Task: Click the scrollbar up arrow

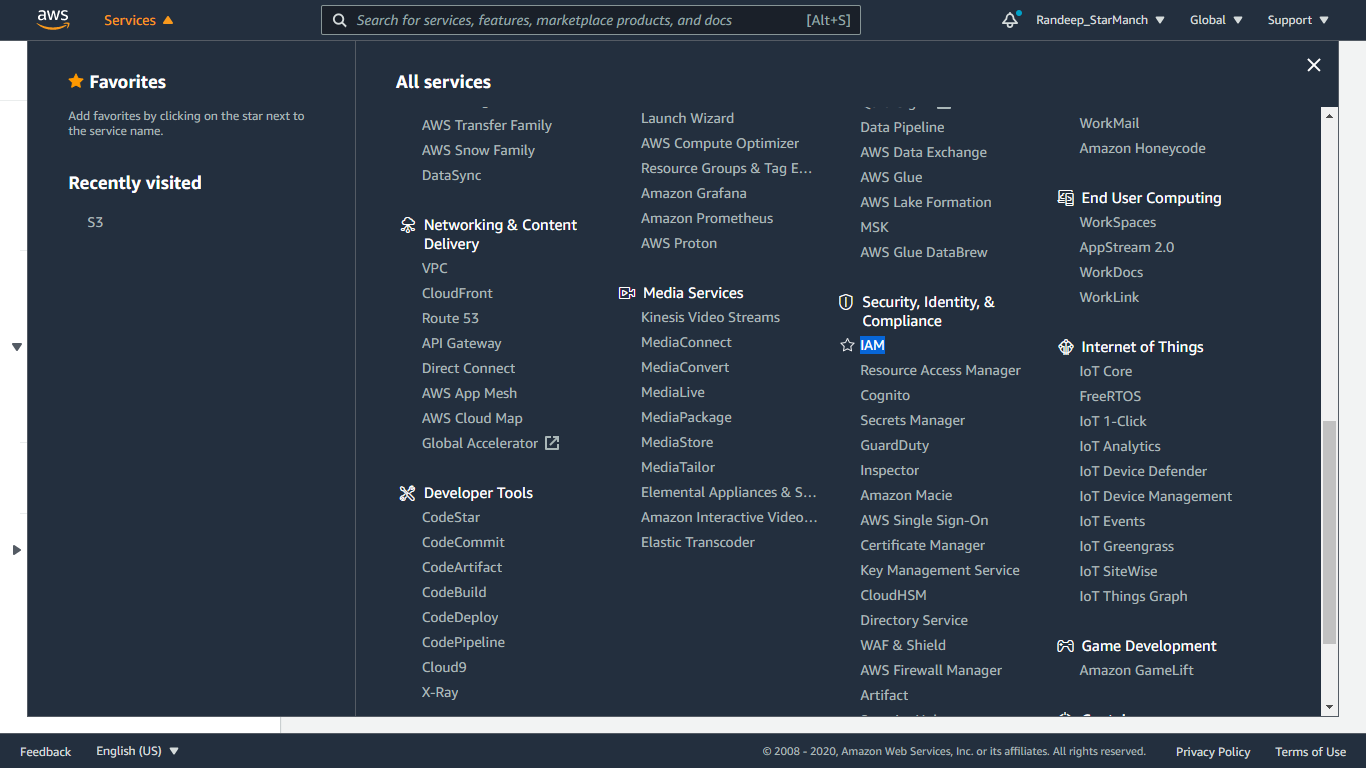Action: [1329, 115]
